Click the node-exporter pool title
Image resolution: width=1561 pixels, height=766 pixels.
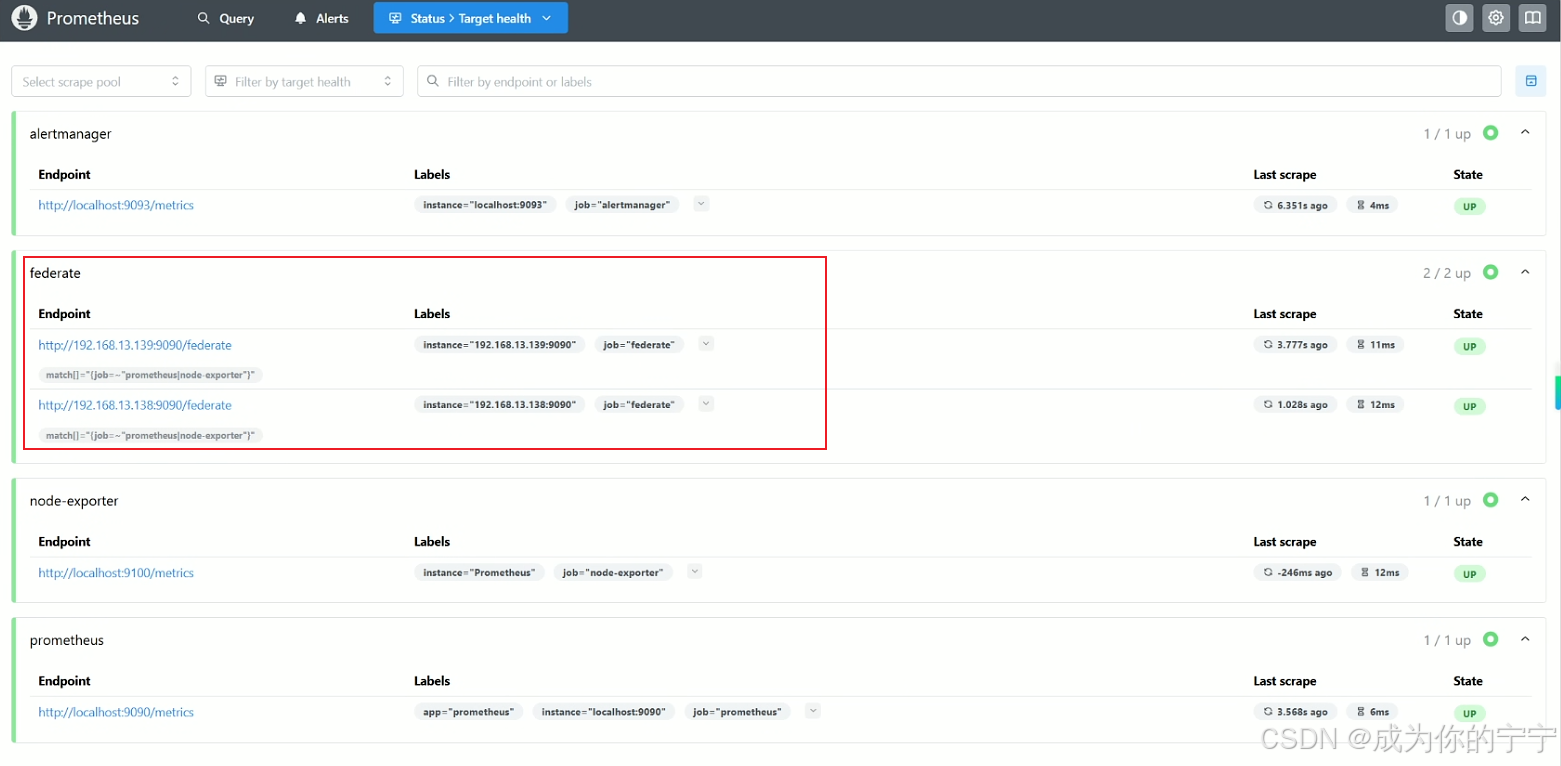(x=74, y=501)
